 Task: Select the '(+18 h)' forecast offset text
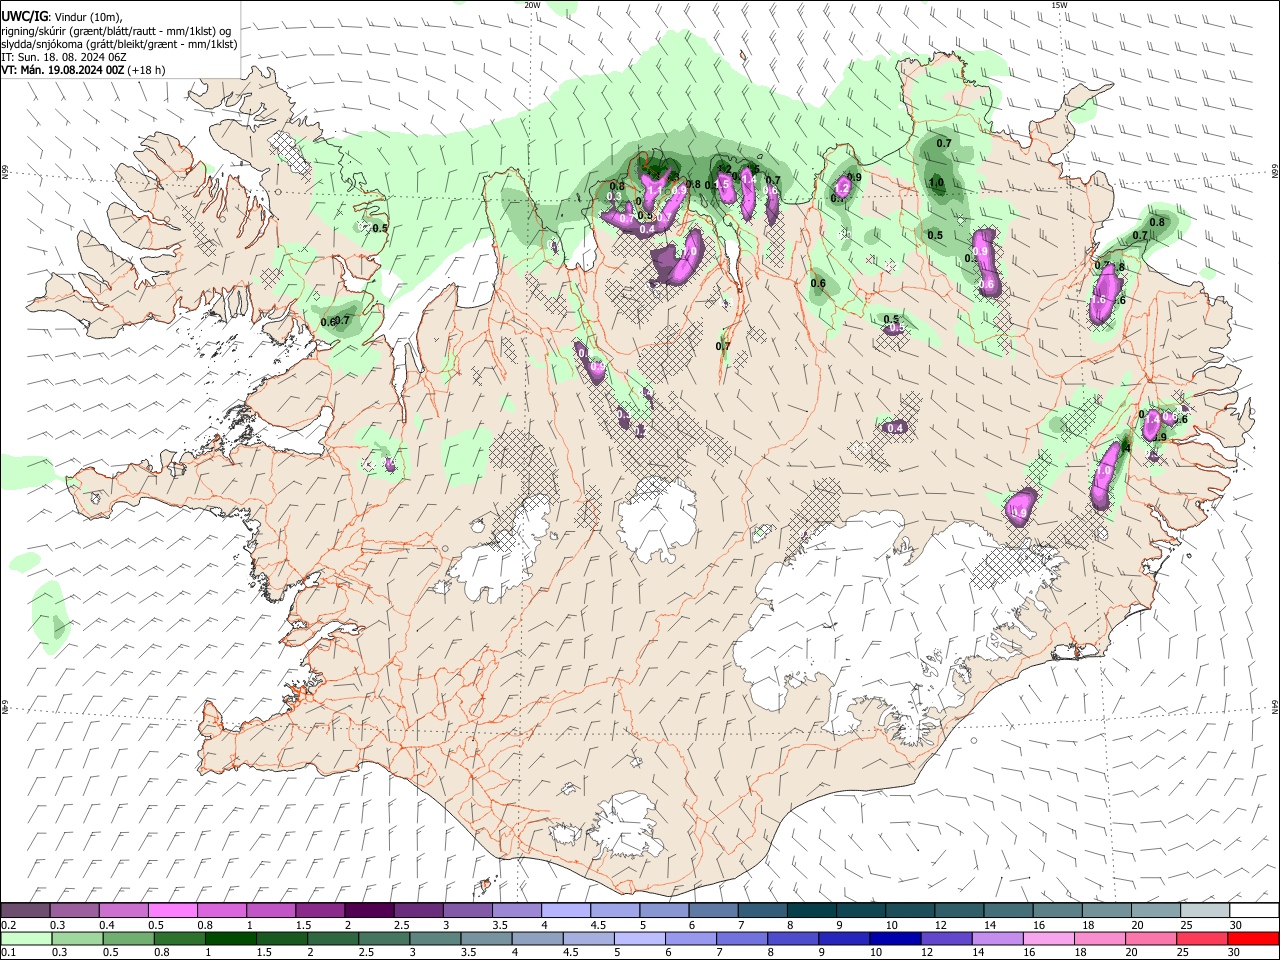(147, 70)
